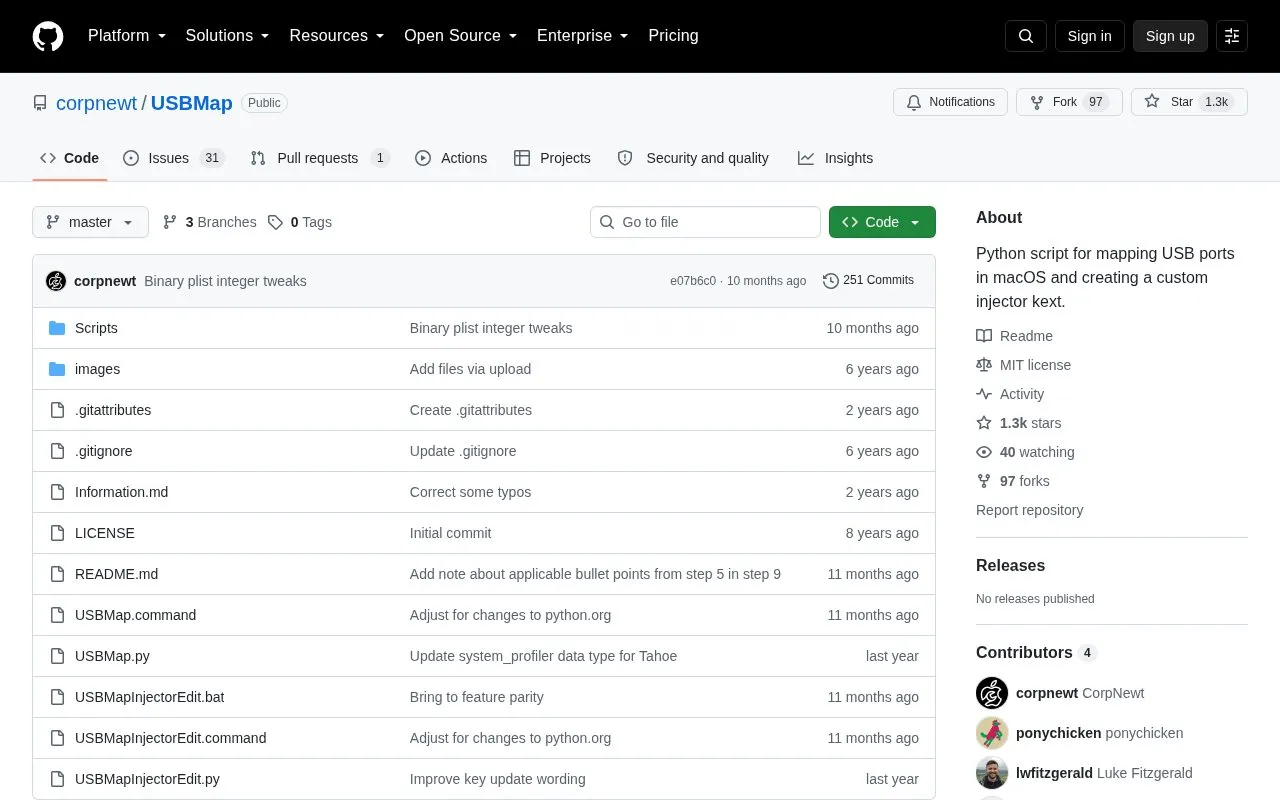
Task: Click the search magnifier icon
Action: 1026,36
